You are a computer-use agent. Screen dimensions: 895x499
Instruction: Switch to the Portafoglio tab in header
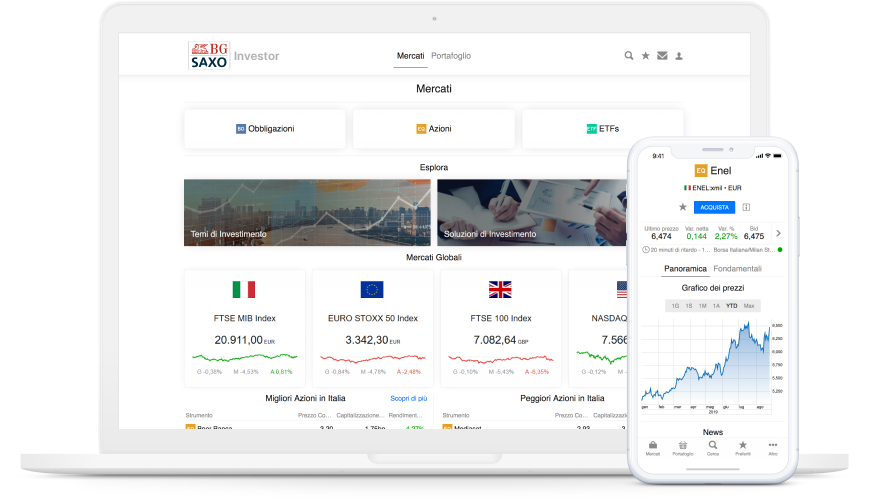(x=451, y=56)
